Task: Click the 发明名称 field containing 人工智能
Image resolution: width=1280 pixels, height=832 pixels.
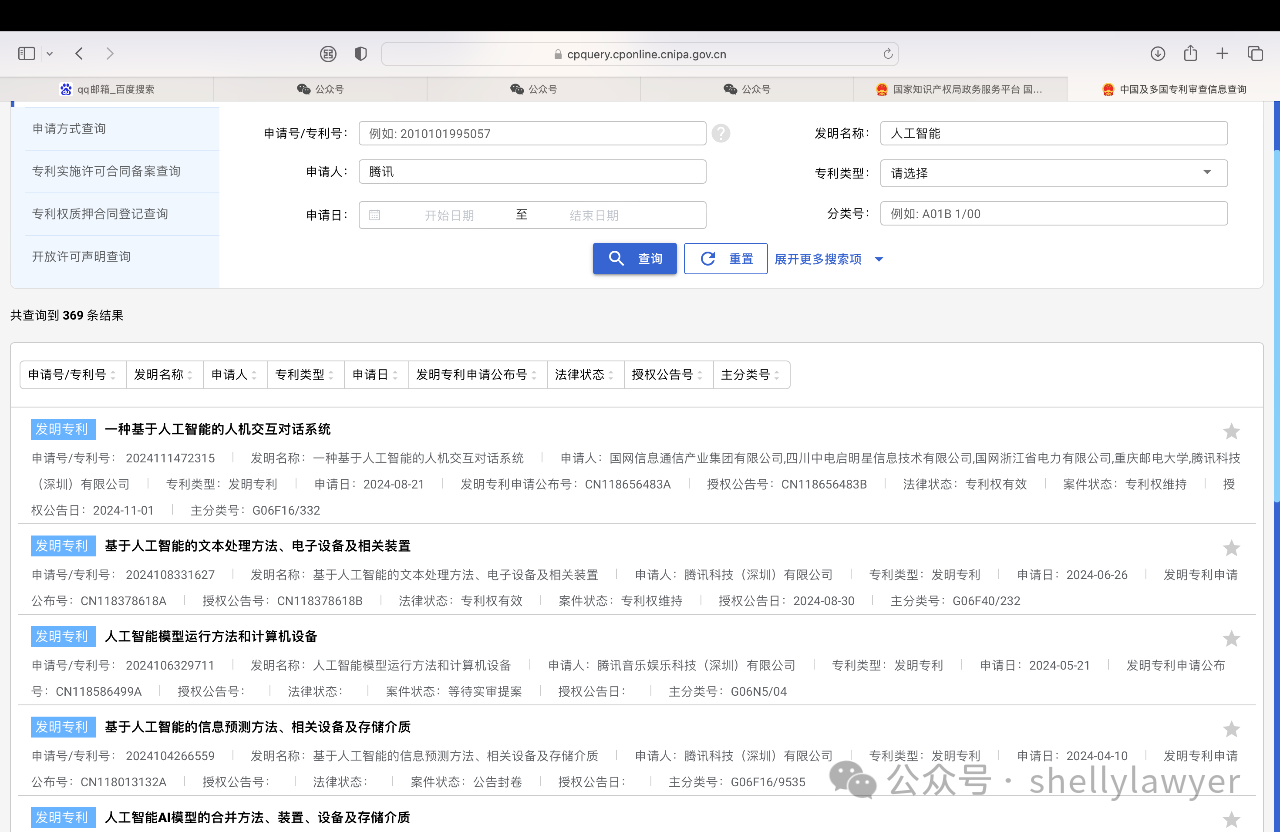Action: 1053,133
